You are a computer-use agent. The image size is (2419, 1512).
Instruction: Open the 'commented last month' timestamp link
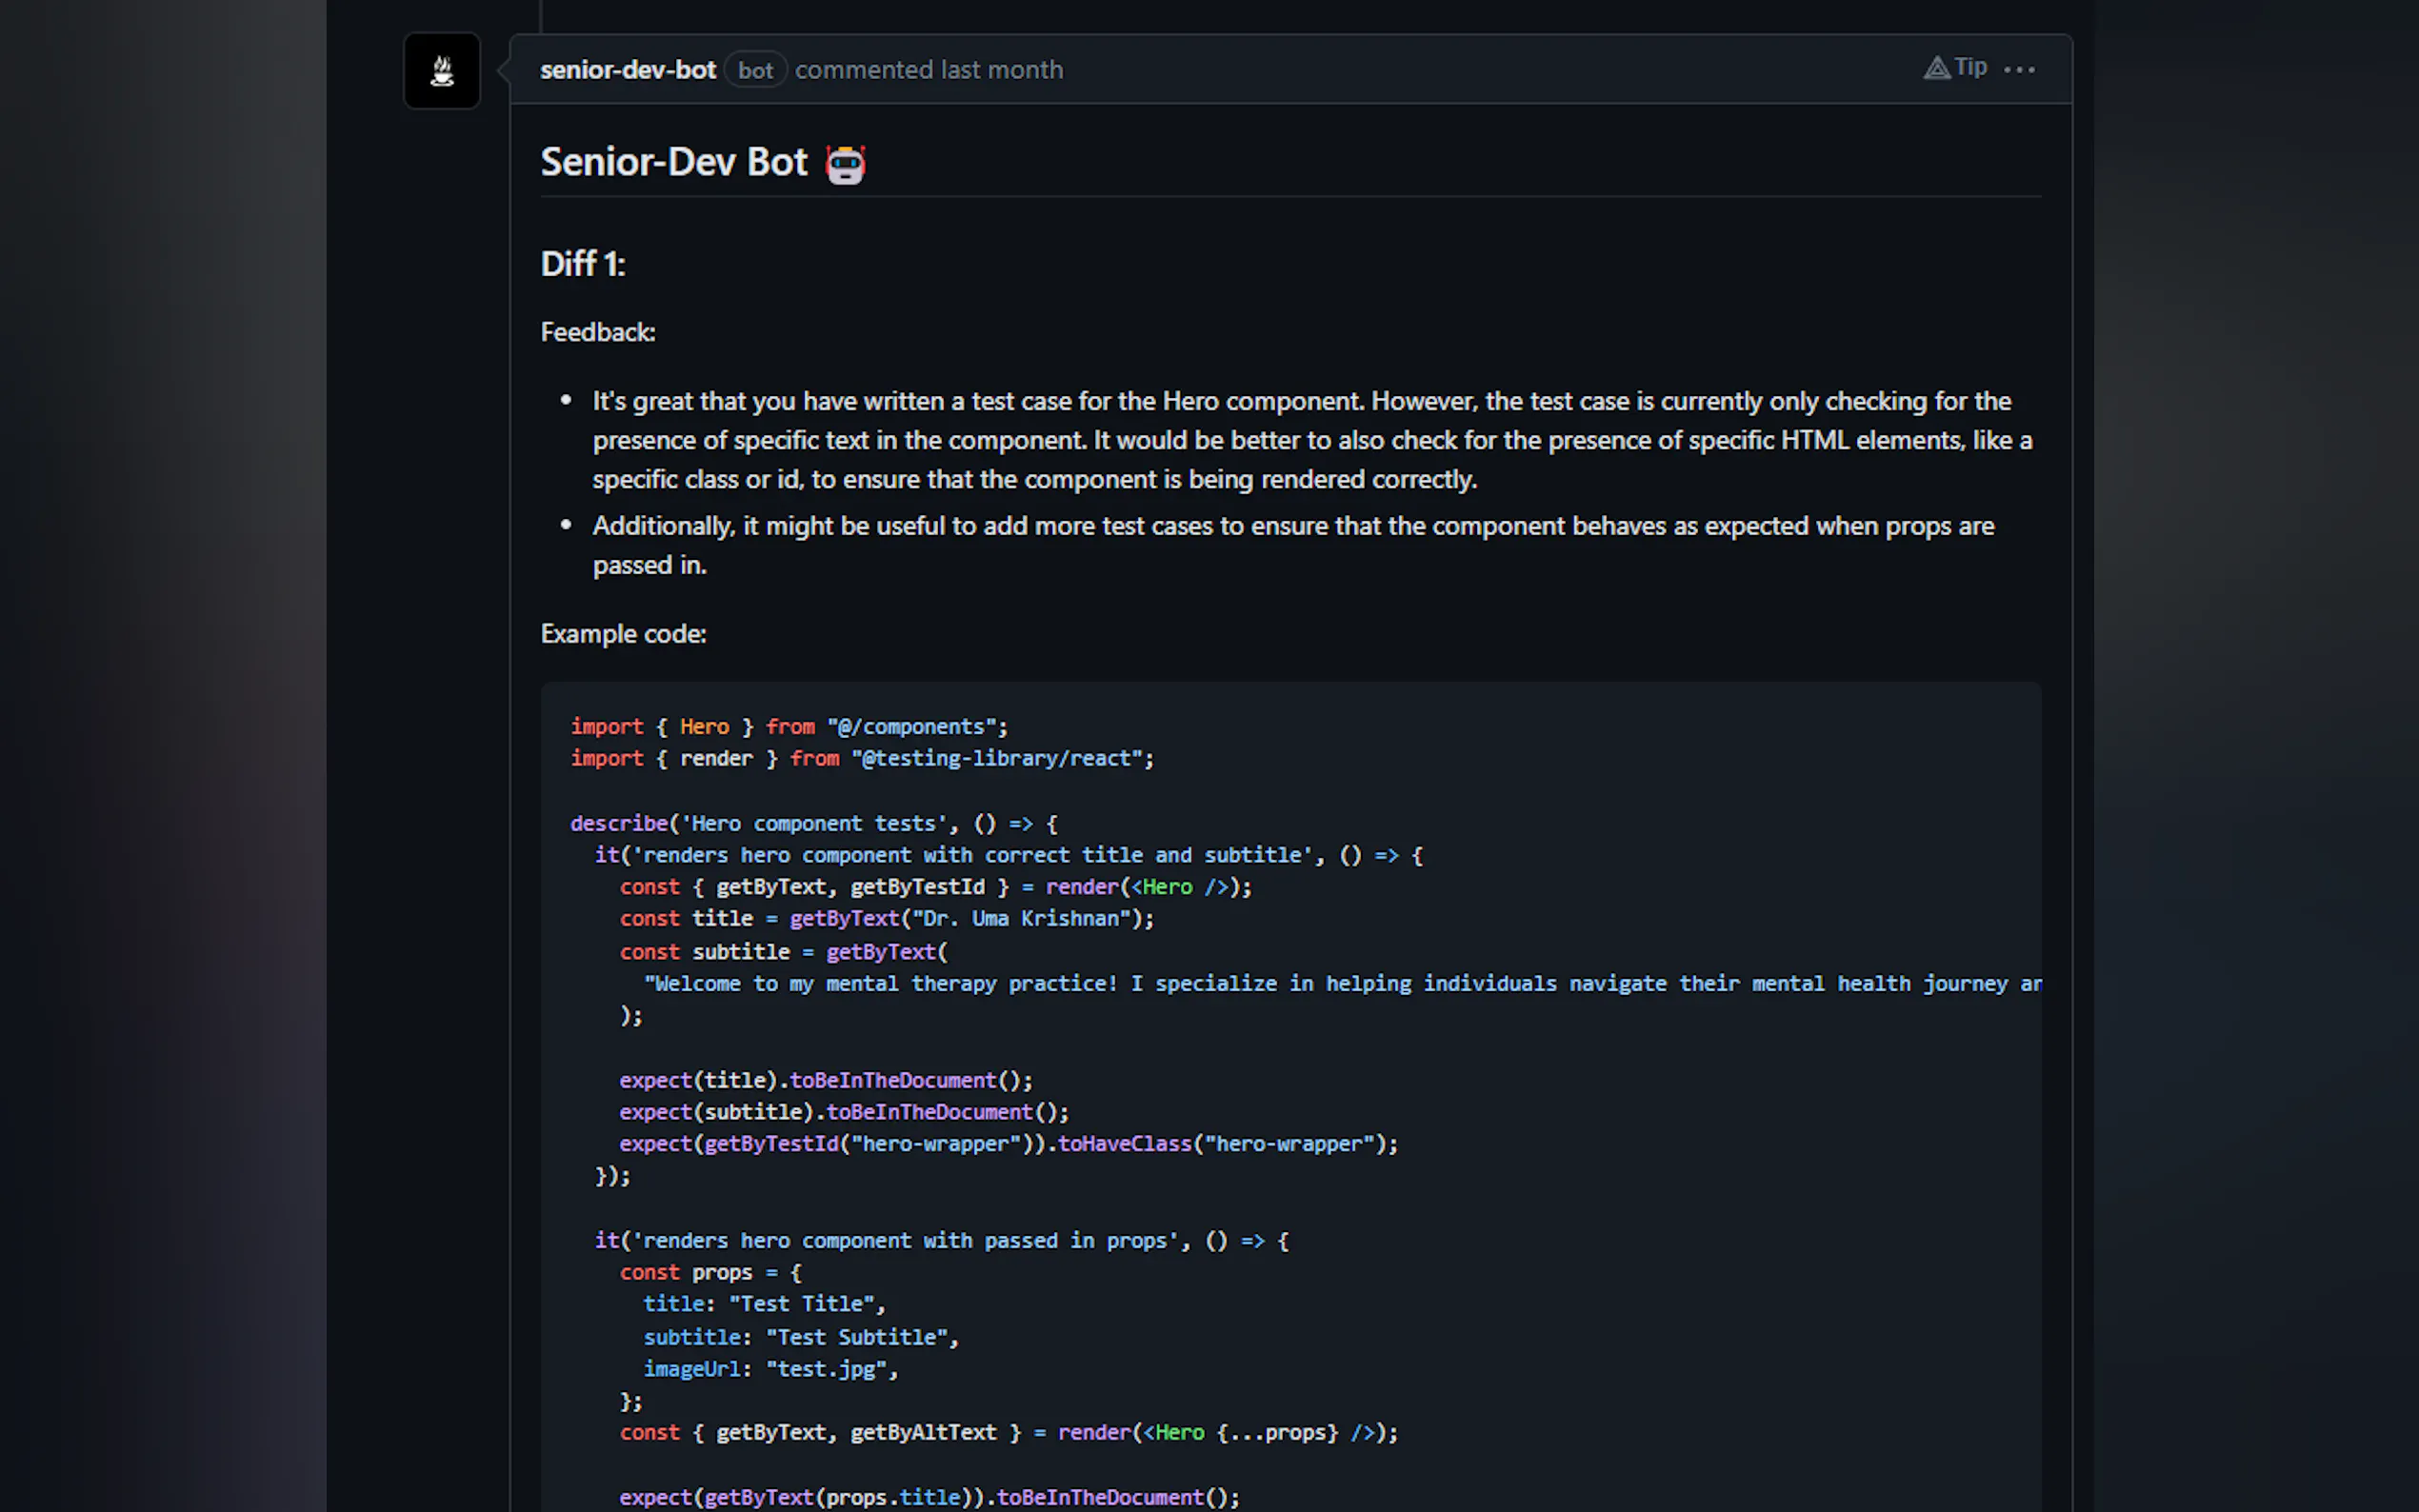point(928,70)
